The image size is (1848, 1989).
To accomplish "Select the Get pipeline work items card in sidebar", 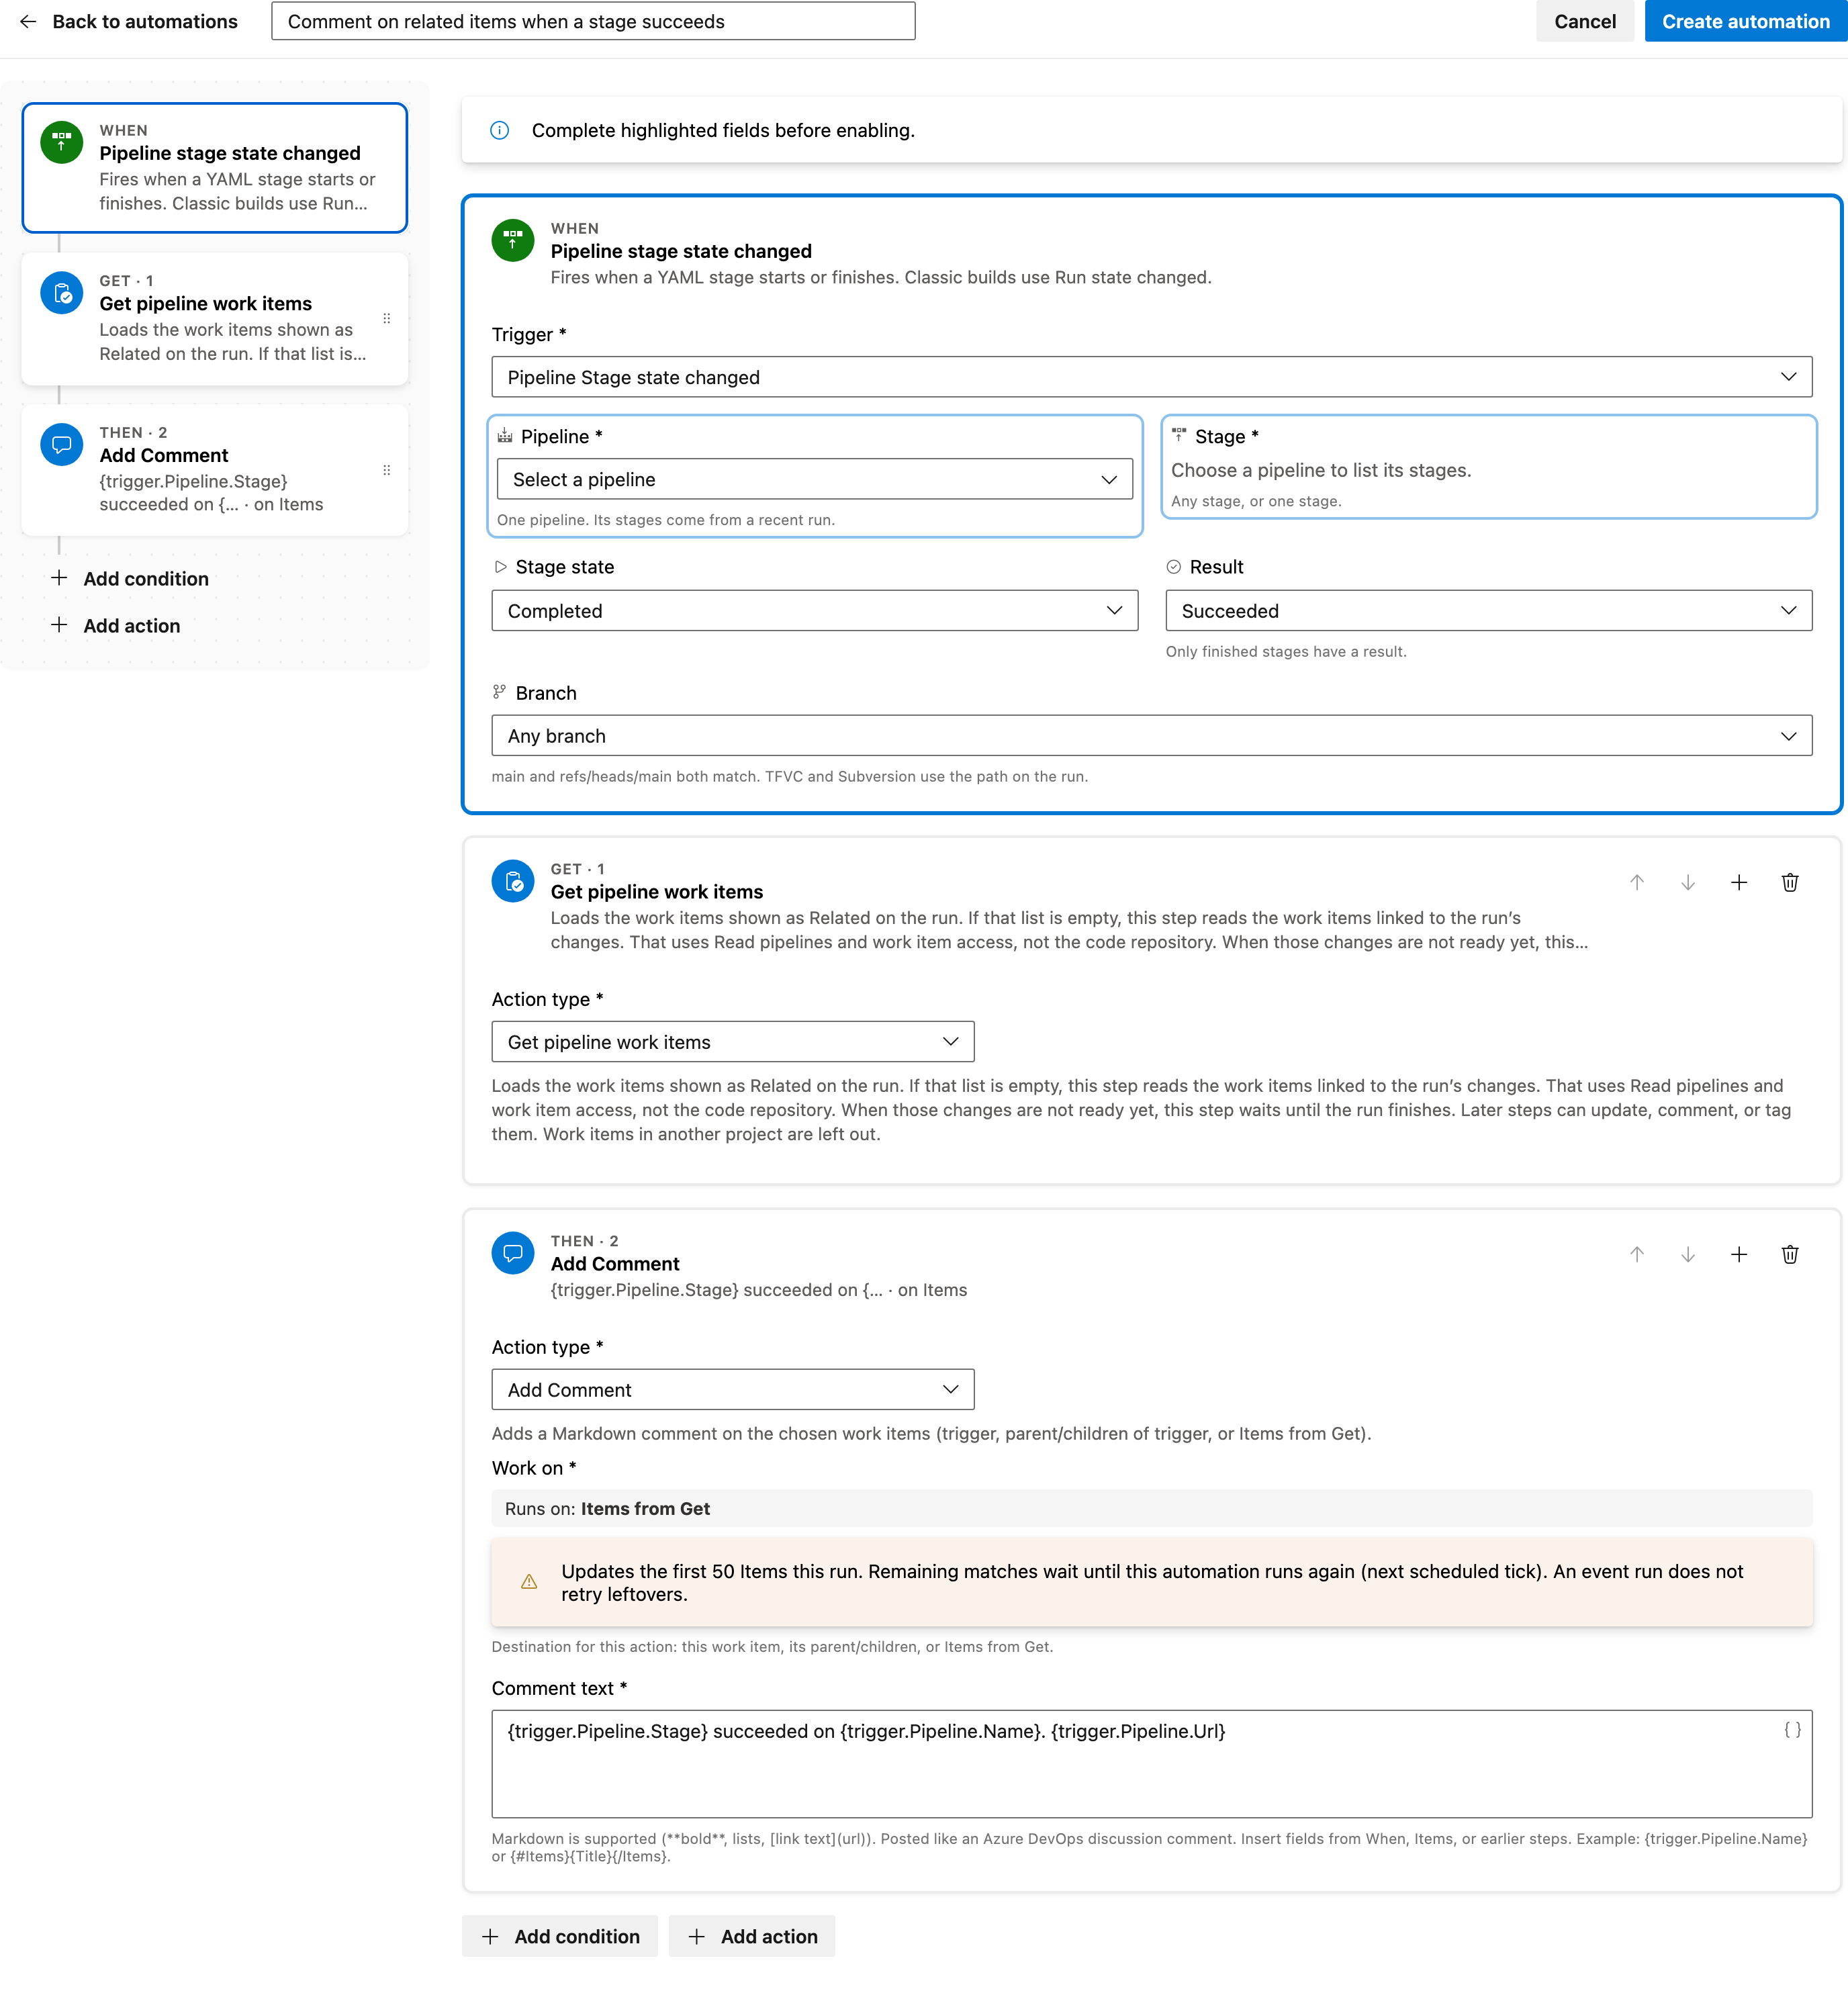I will coord(214,319).
